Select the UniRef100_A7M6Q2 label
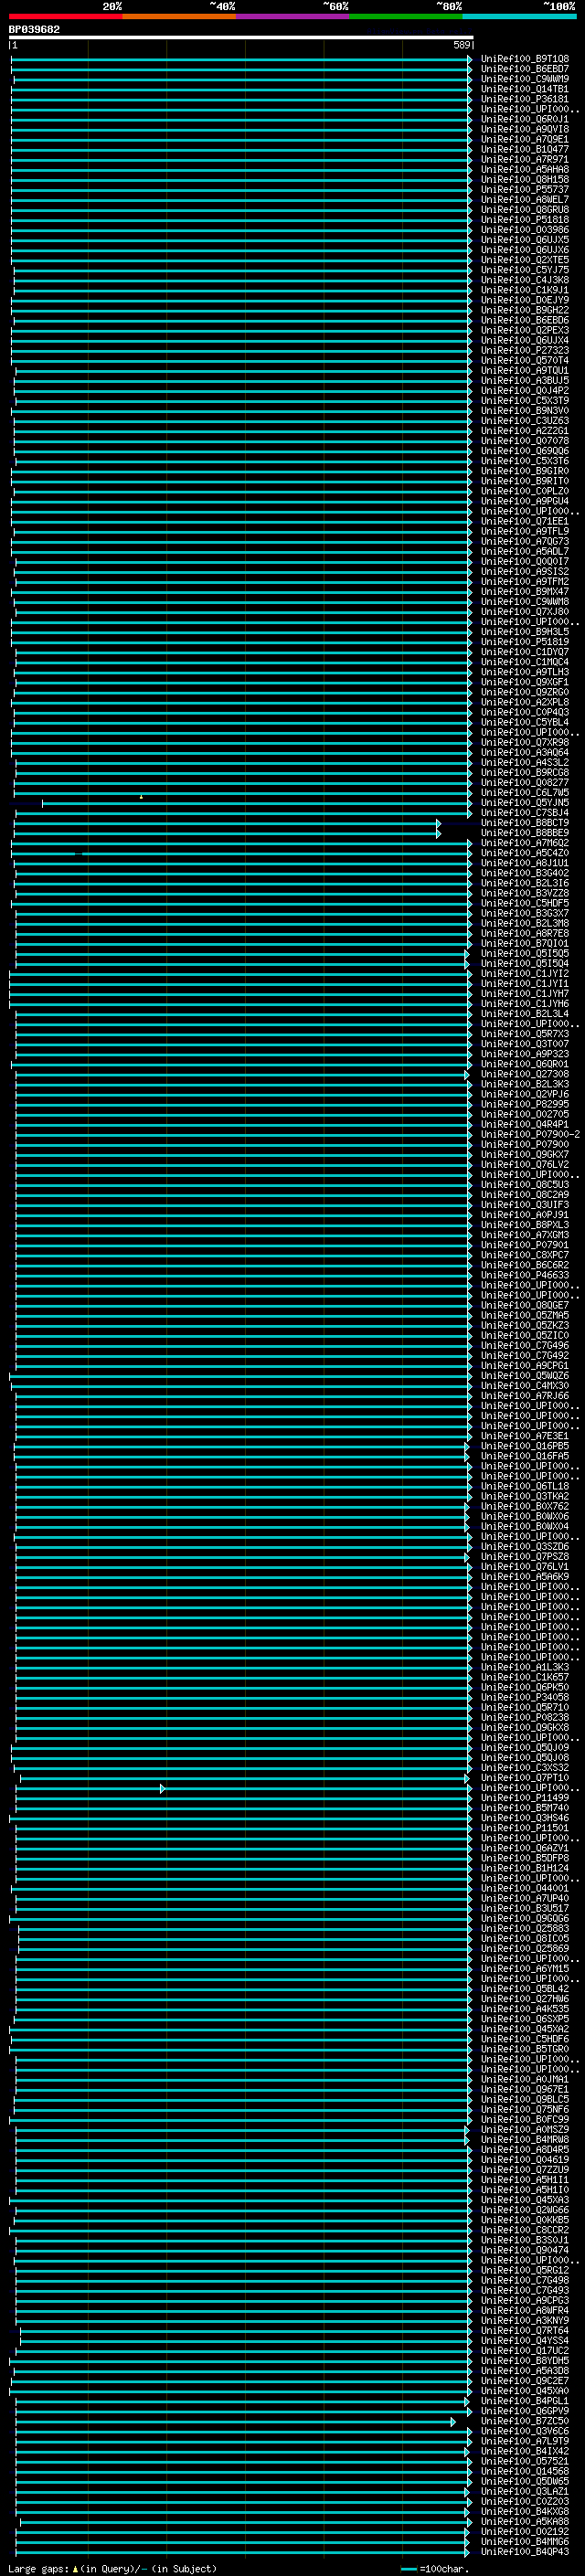585x2576 pixels. [x=524, y=843]
